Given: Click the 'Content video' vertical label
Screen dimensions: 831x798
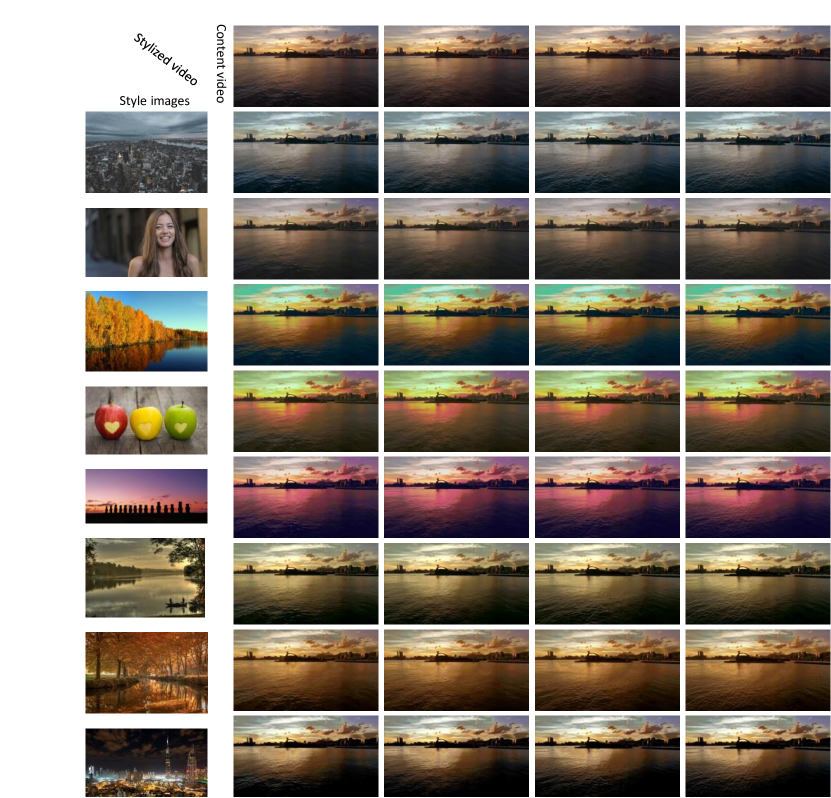Looking at the screenshot, I should click(x=221, y=64).
